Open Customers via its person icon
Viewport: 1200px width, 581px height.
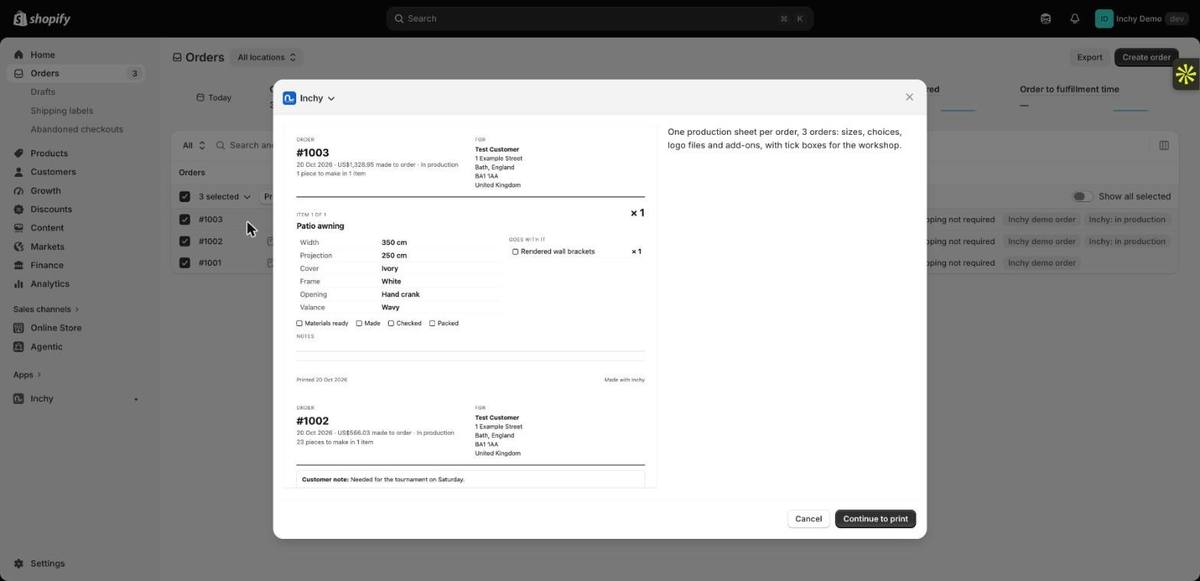tap(18, 172)
